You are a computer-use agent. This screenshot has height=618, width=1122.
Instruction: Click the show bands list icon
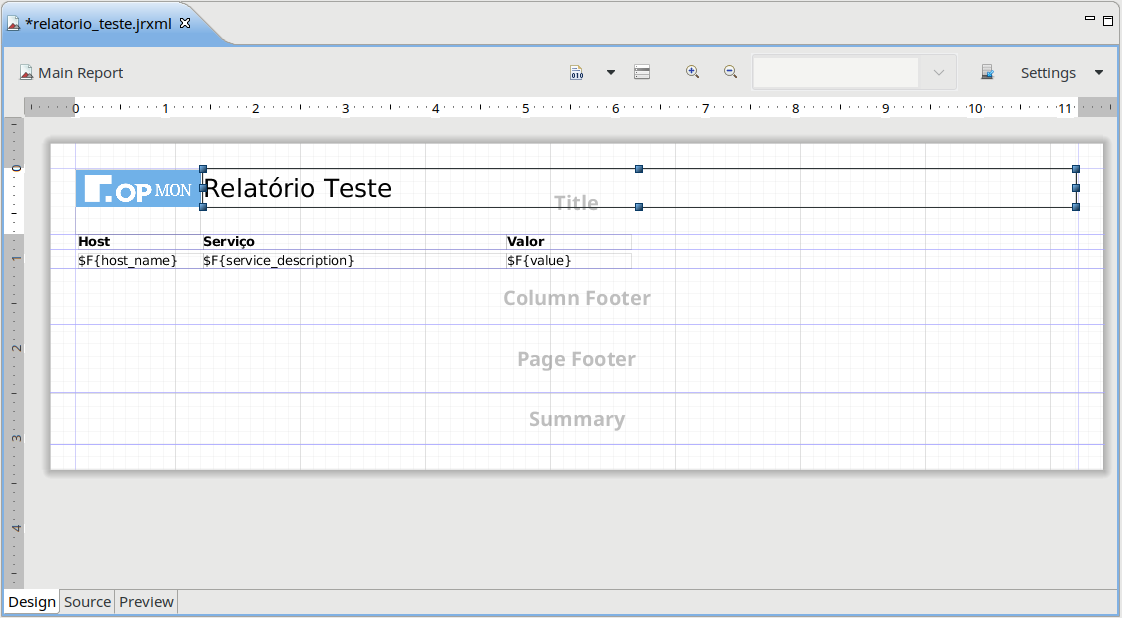pyautogui.click(x=642, y=73)
